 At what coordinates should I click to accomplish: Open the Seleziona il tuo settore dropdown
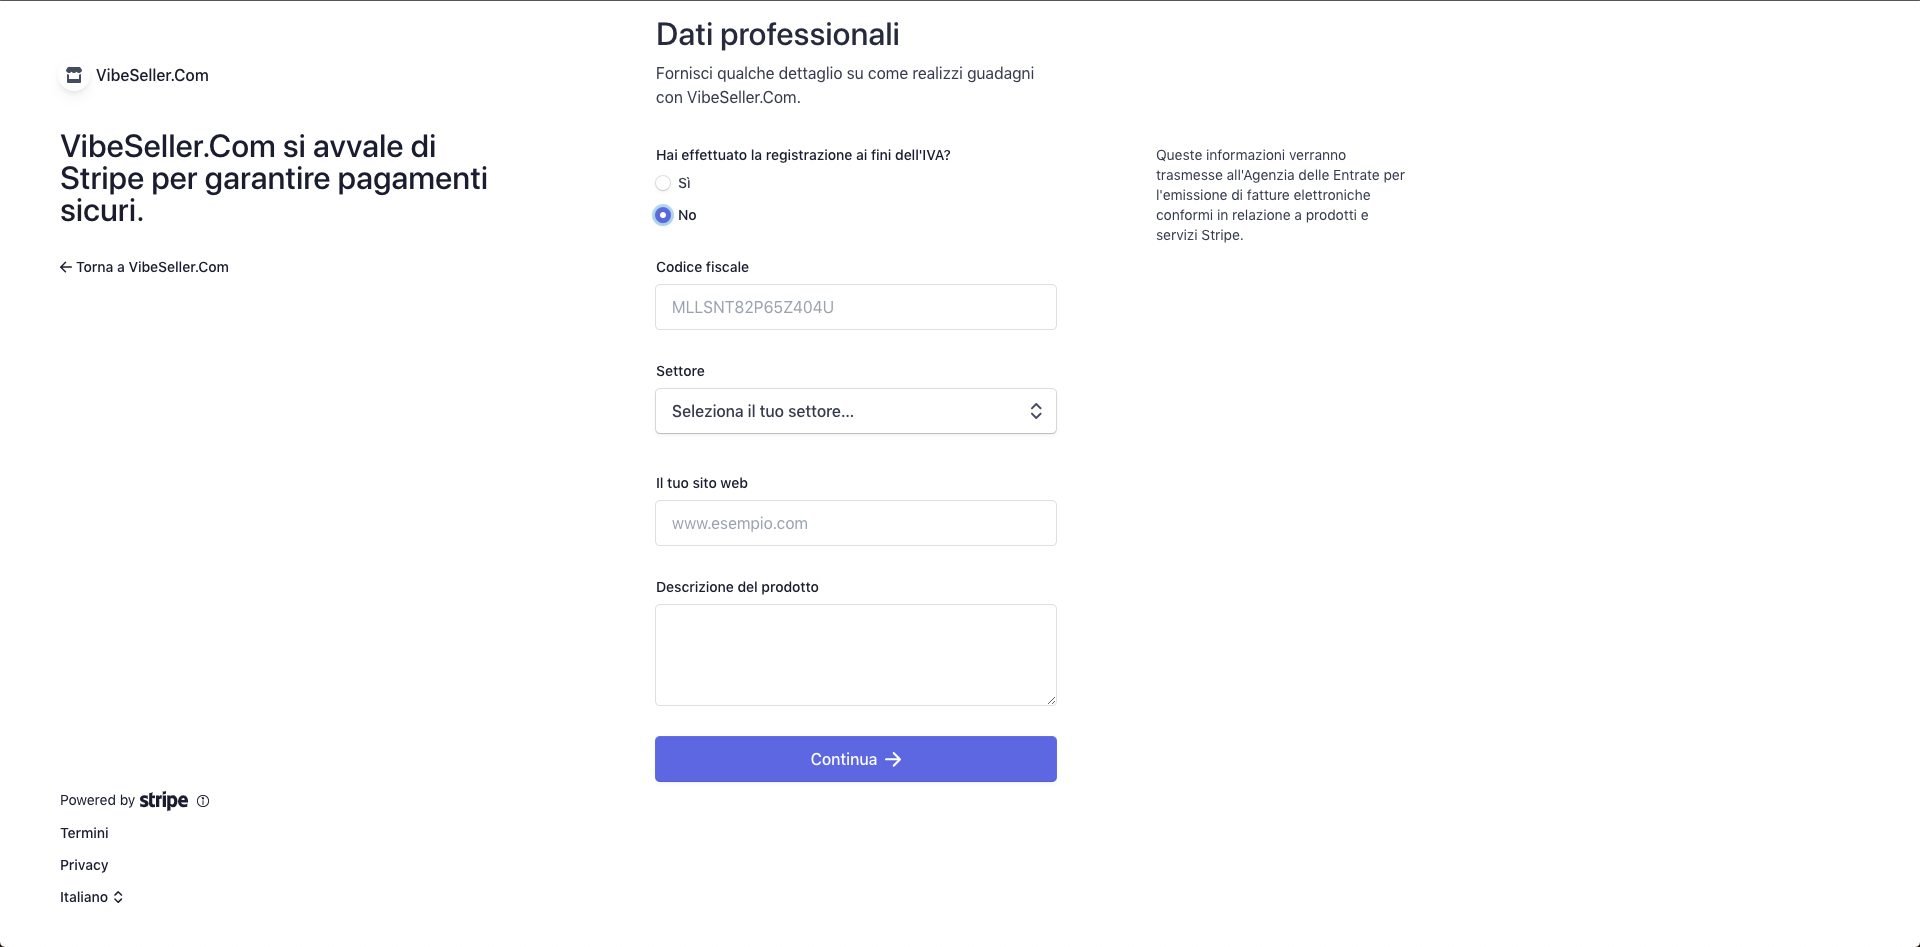856,411
